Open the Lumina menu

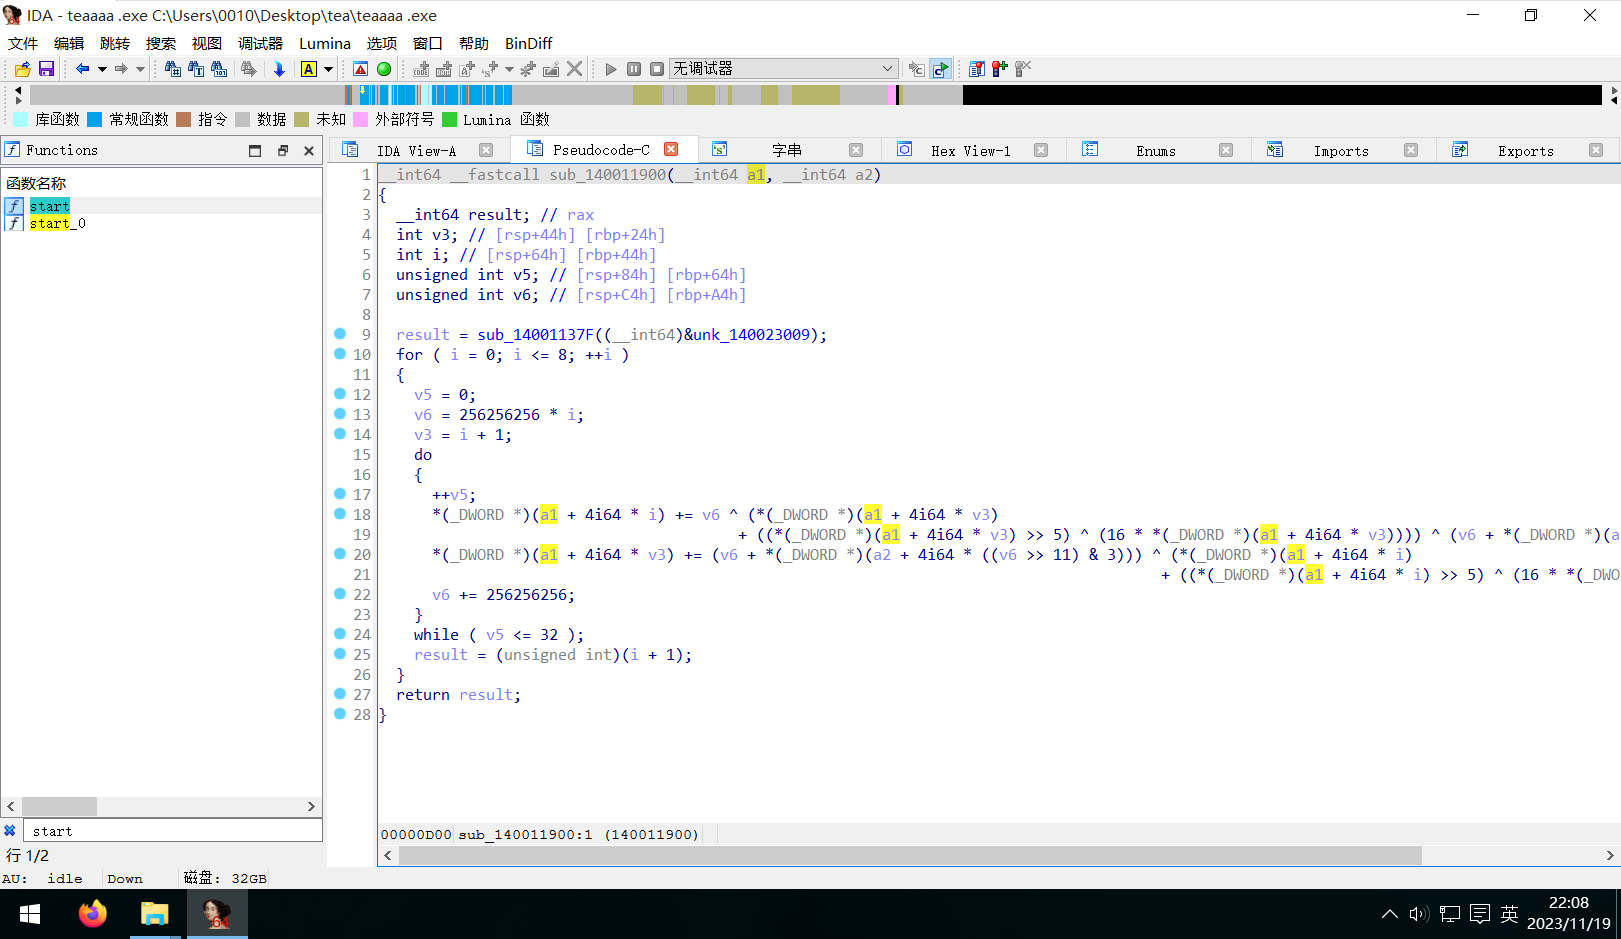(325, 43)
